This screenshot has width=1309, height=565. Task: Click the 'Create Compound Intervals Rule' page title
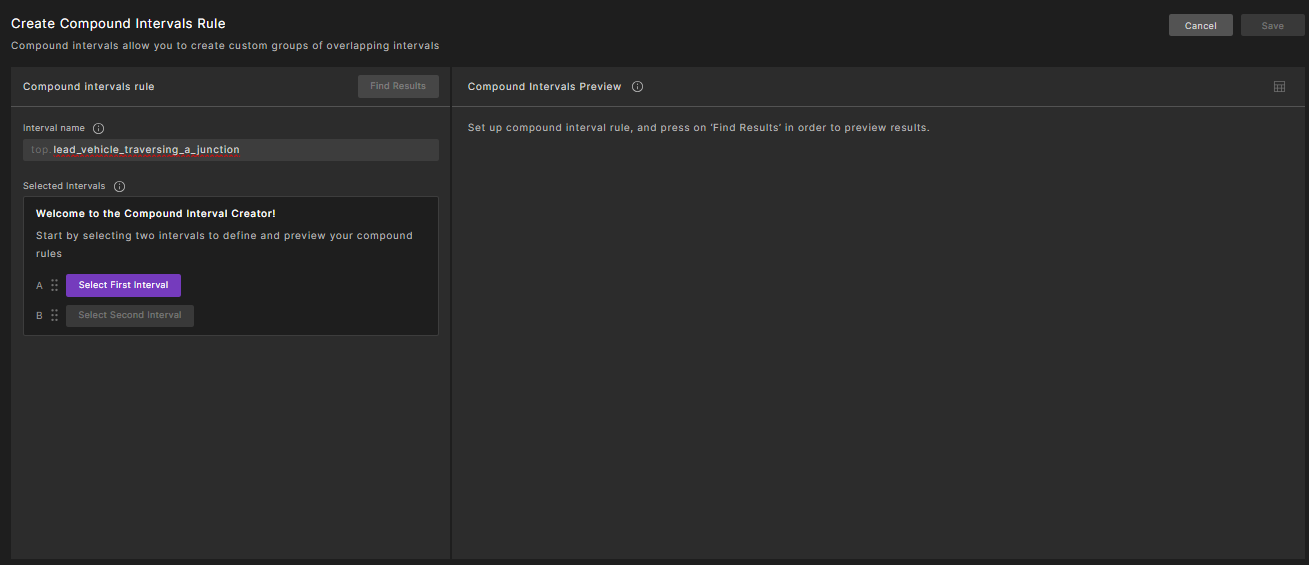(x=118, y=23)
